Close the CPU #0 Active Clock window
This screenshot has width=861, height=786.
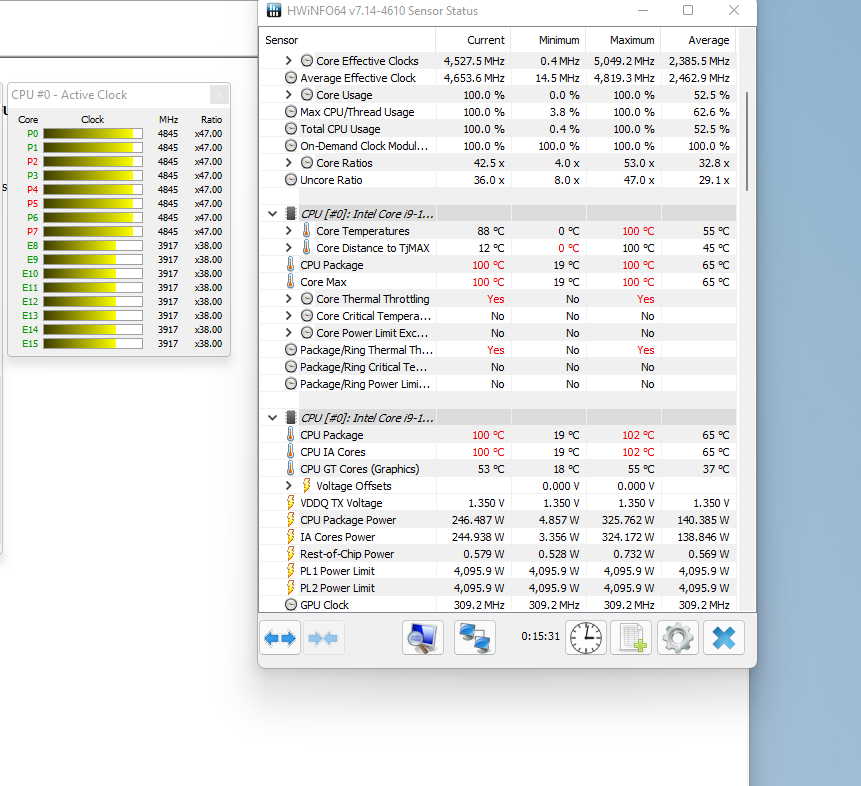tap(219, 95)
